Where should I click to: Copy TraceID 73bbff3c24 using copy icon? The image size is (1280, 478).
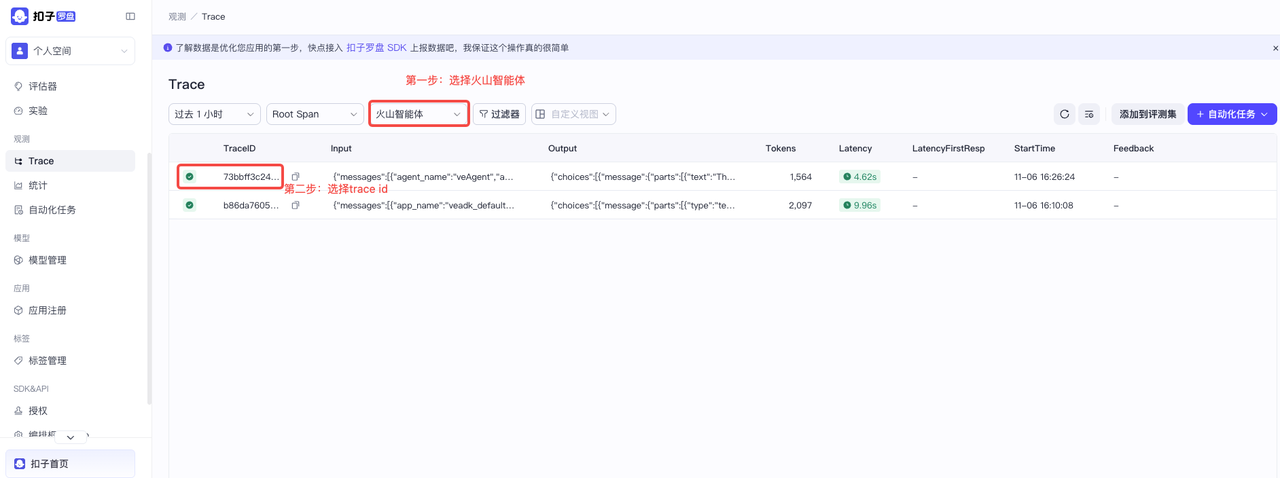(x=295, y=177)
